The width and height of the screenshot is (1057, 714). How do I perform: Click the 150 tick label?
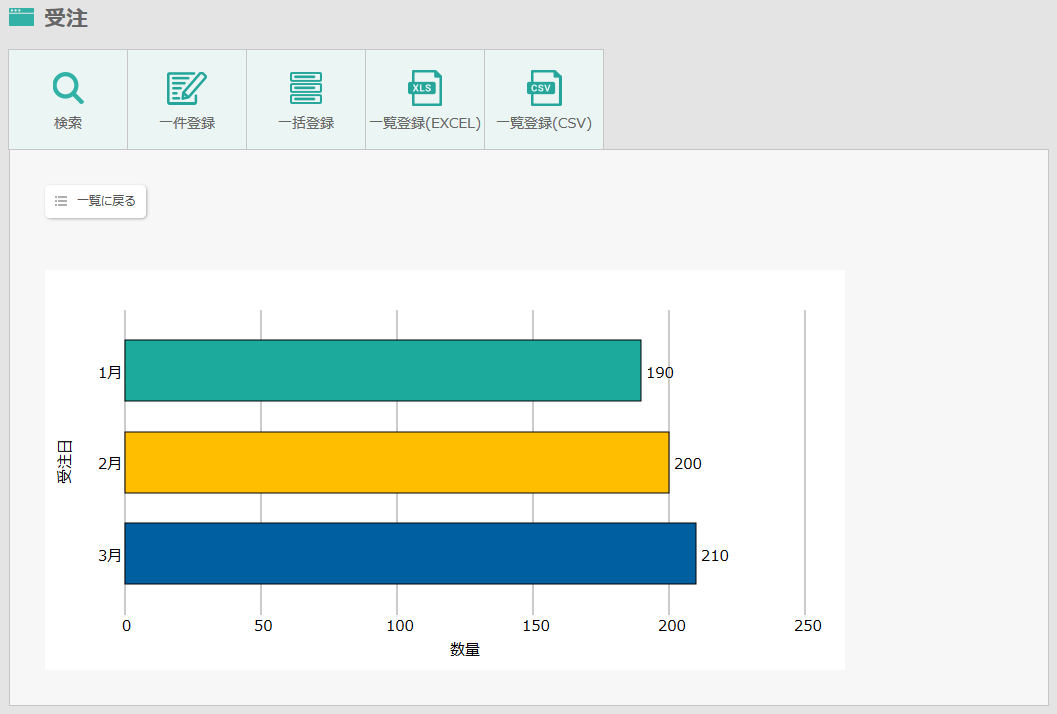tap(536, 626)
